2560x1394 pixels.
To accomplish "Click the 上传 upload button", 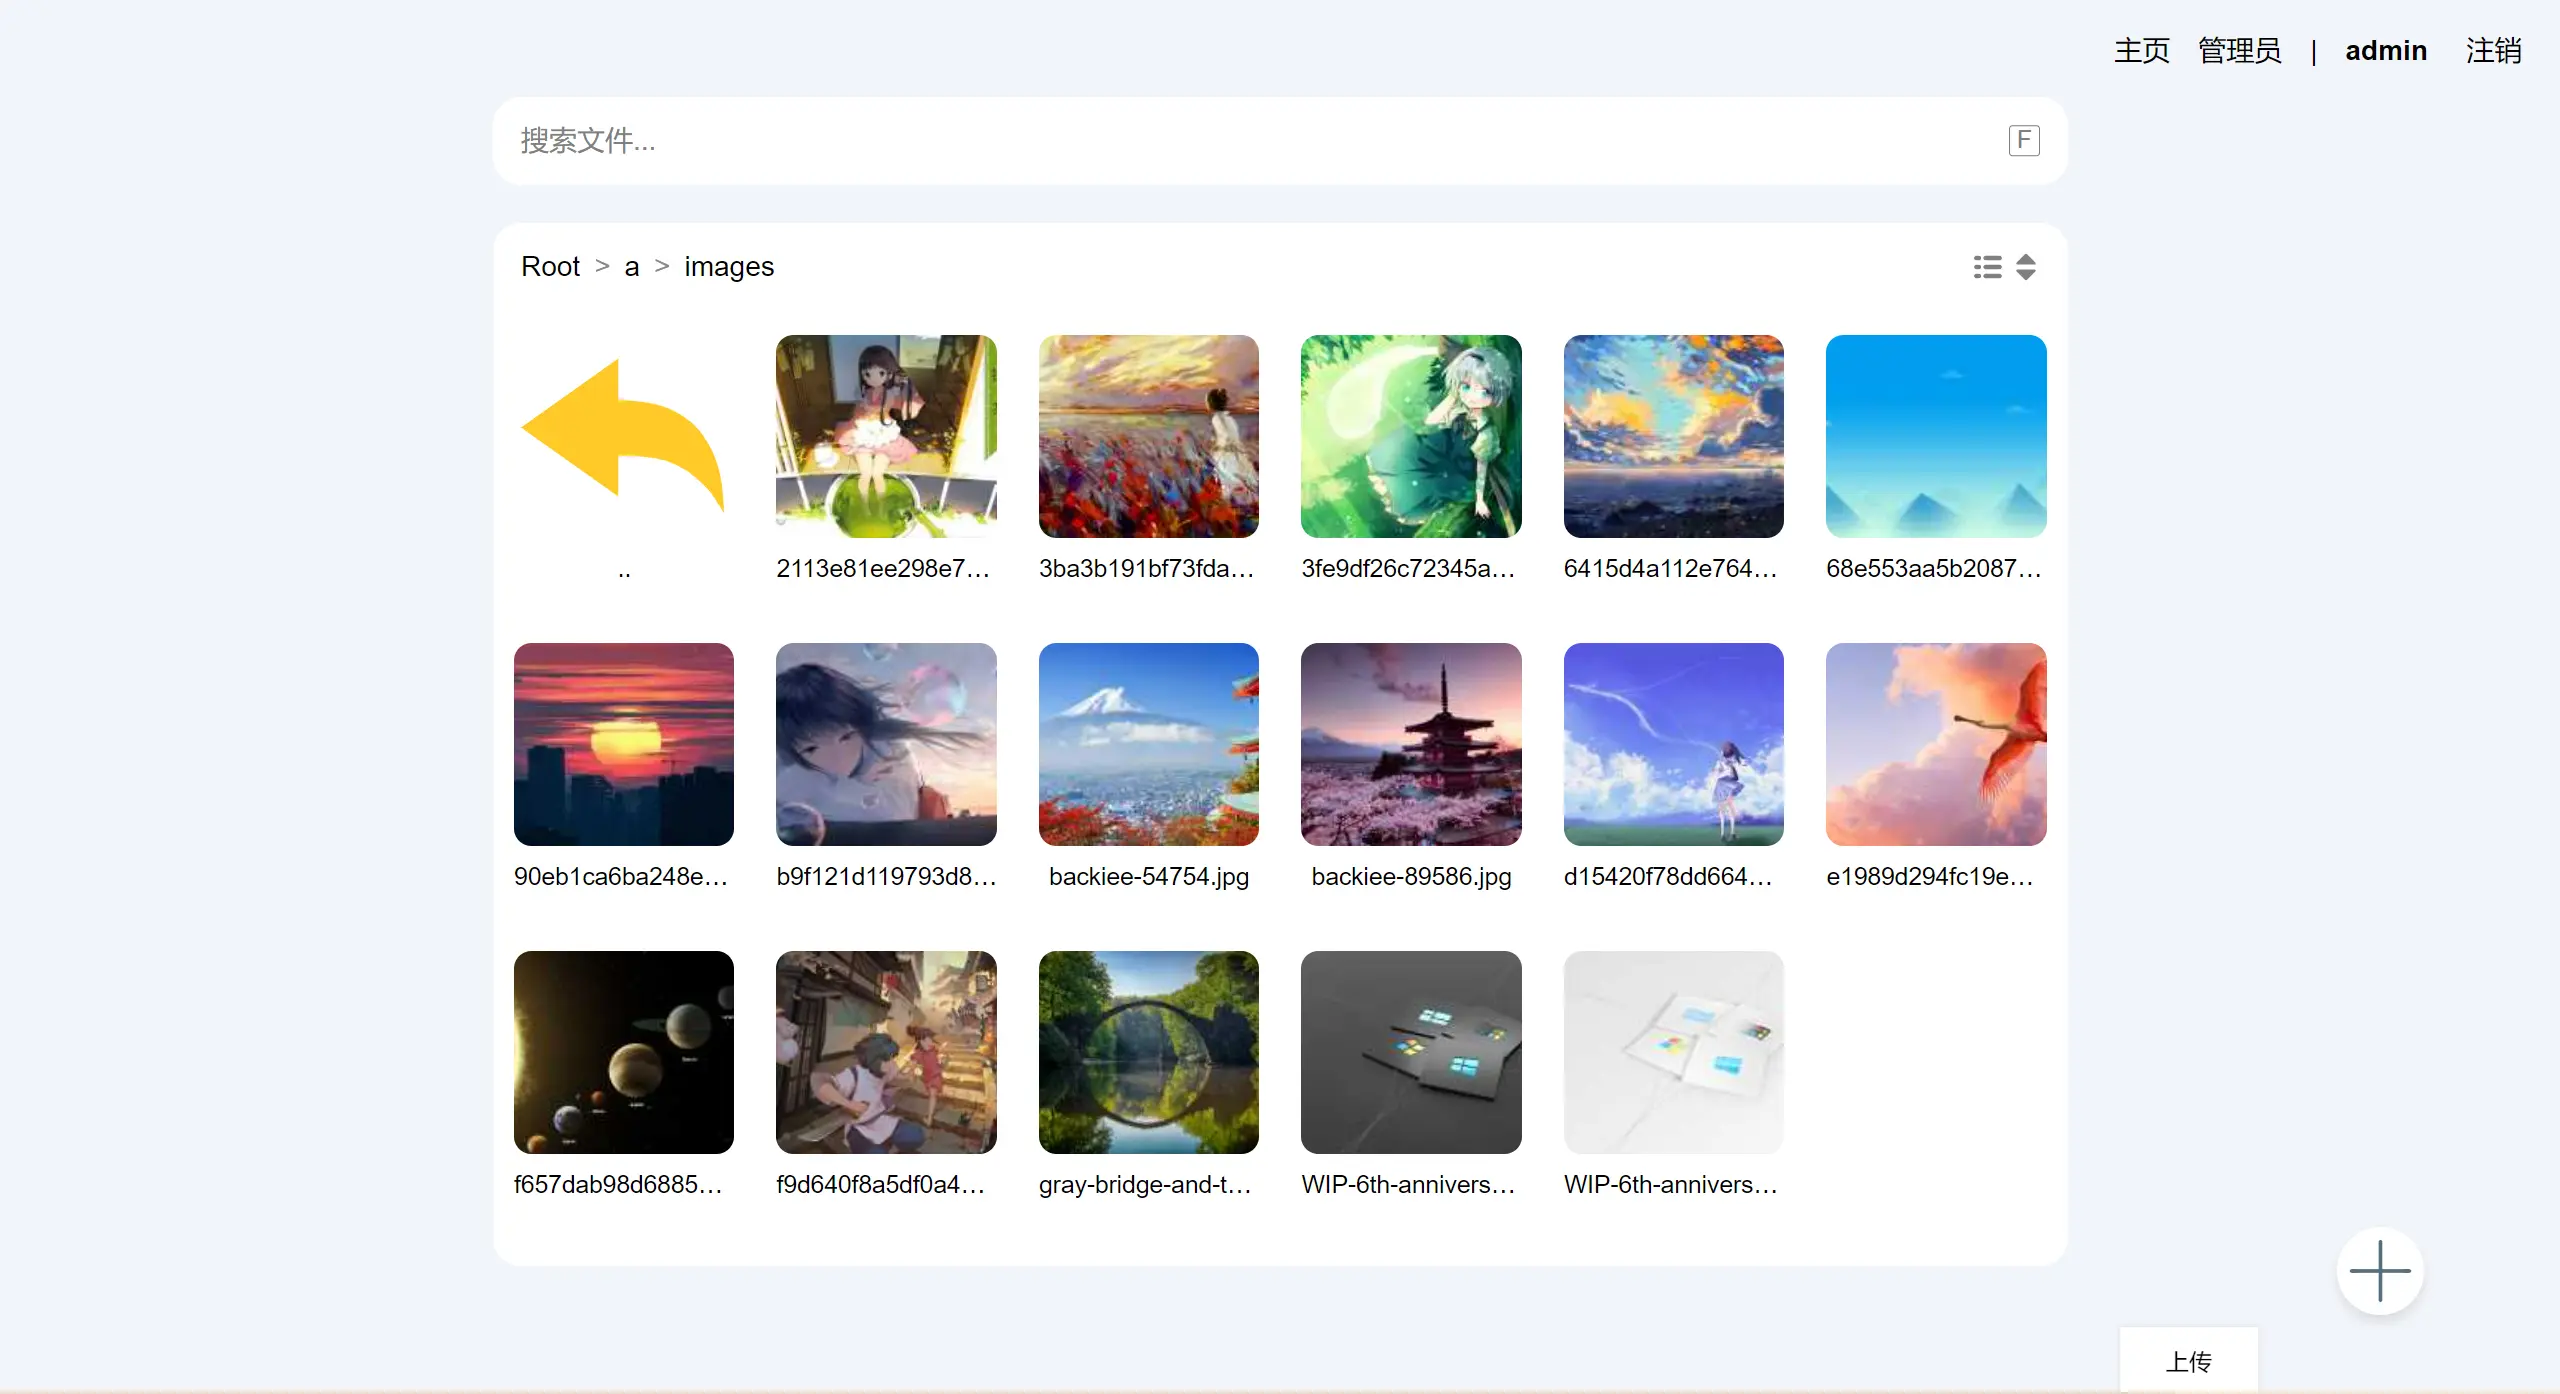I will [2188, 1360].
